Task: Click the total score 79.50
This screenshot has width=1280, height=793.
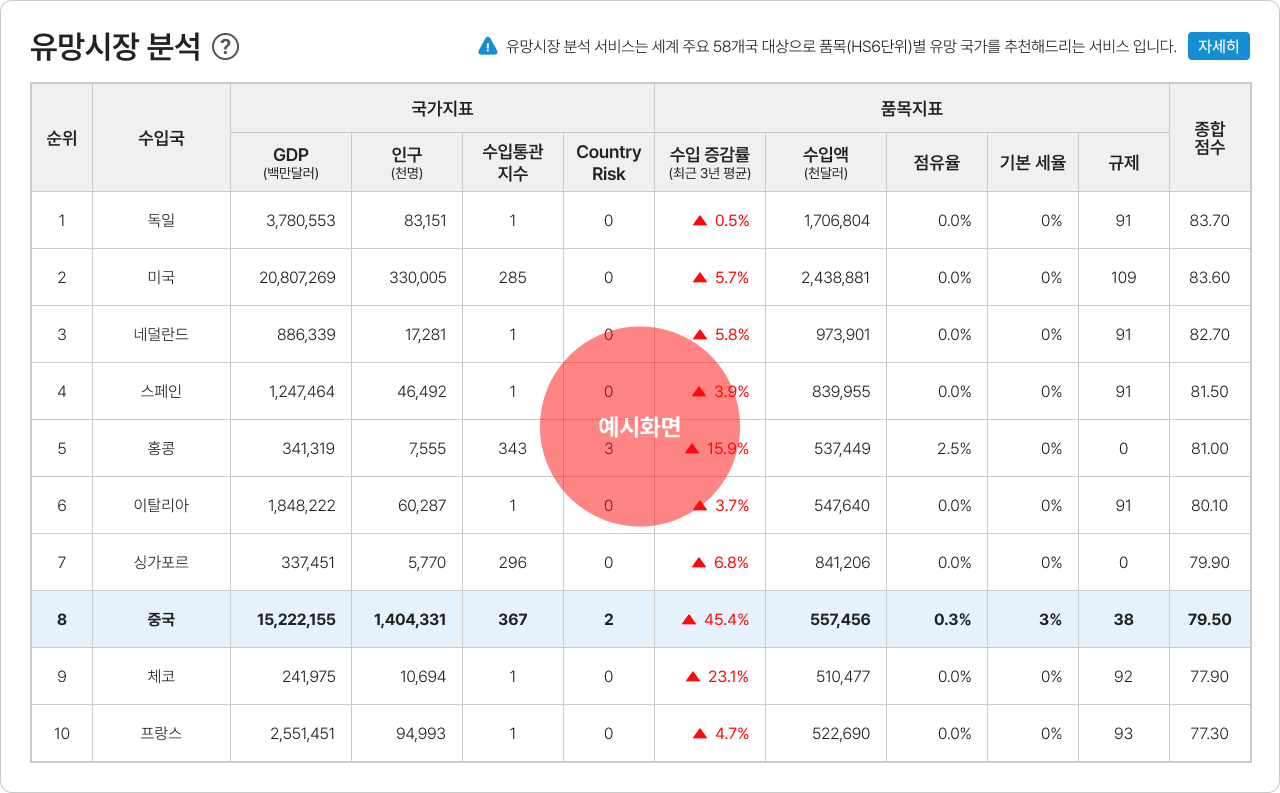Action: pos(1209,619)
